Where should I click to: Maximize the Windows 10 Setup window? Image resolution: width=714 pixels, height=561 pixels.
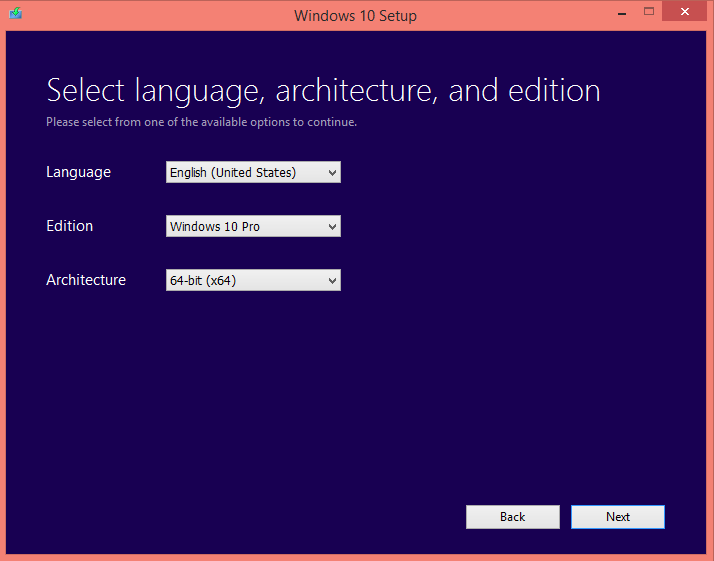pyautogui.click(x=649, y=12)
